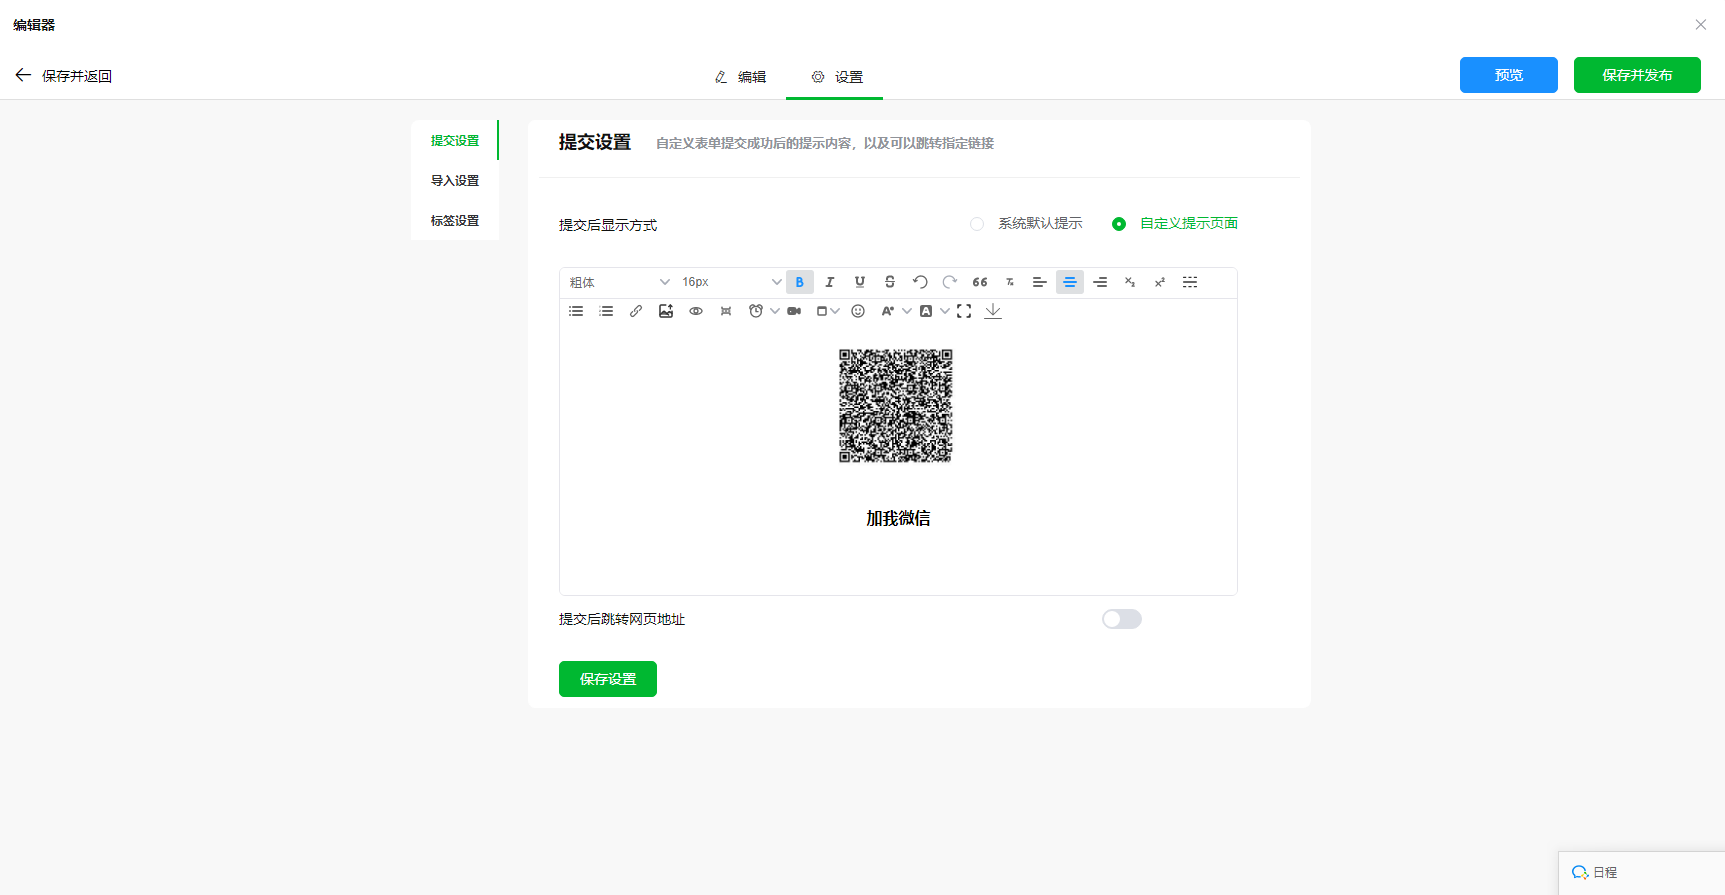Insert an emoji
1725x895 pixels.
(858, 311)
